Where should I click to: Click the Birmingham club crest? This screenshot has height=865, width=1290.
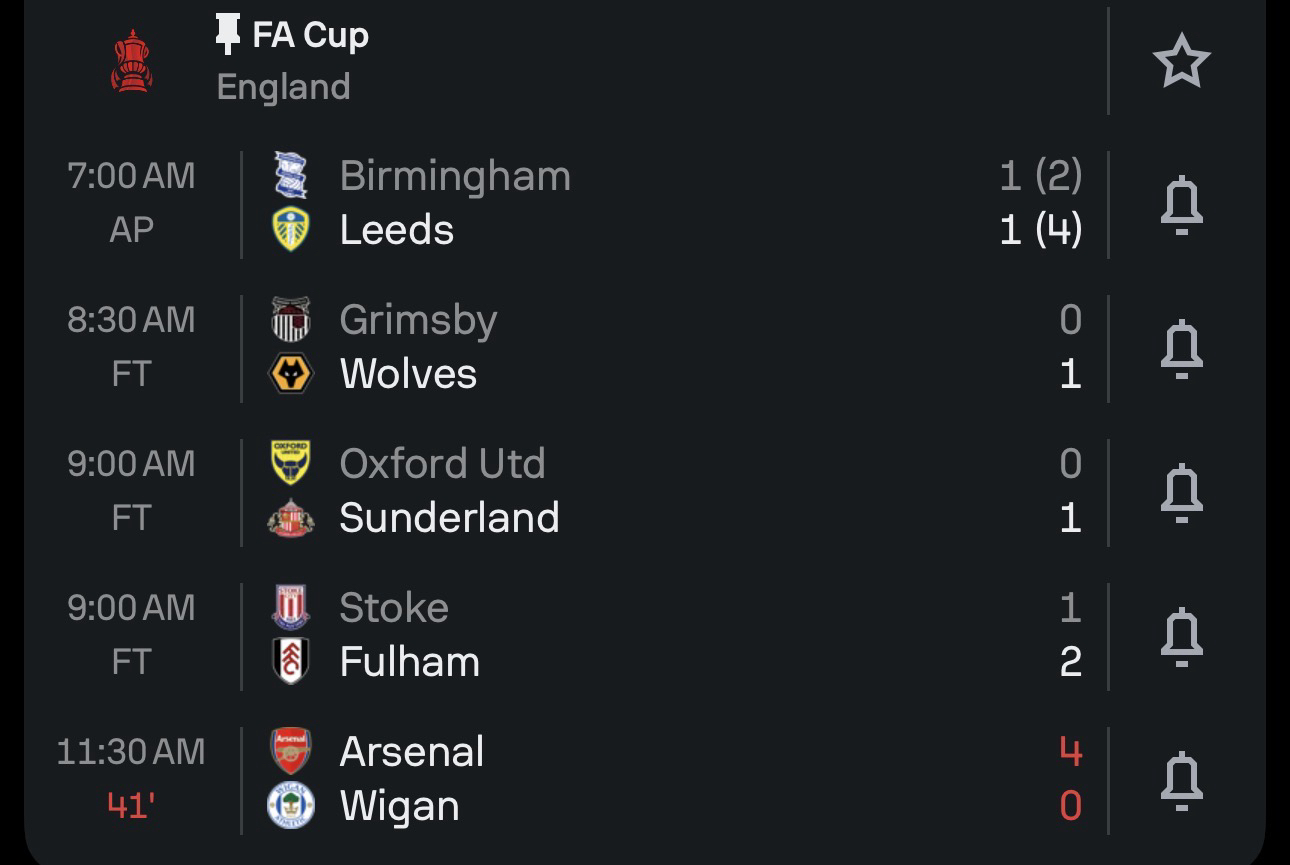290,176
